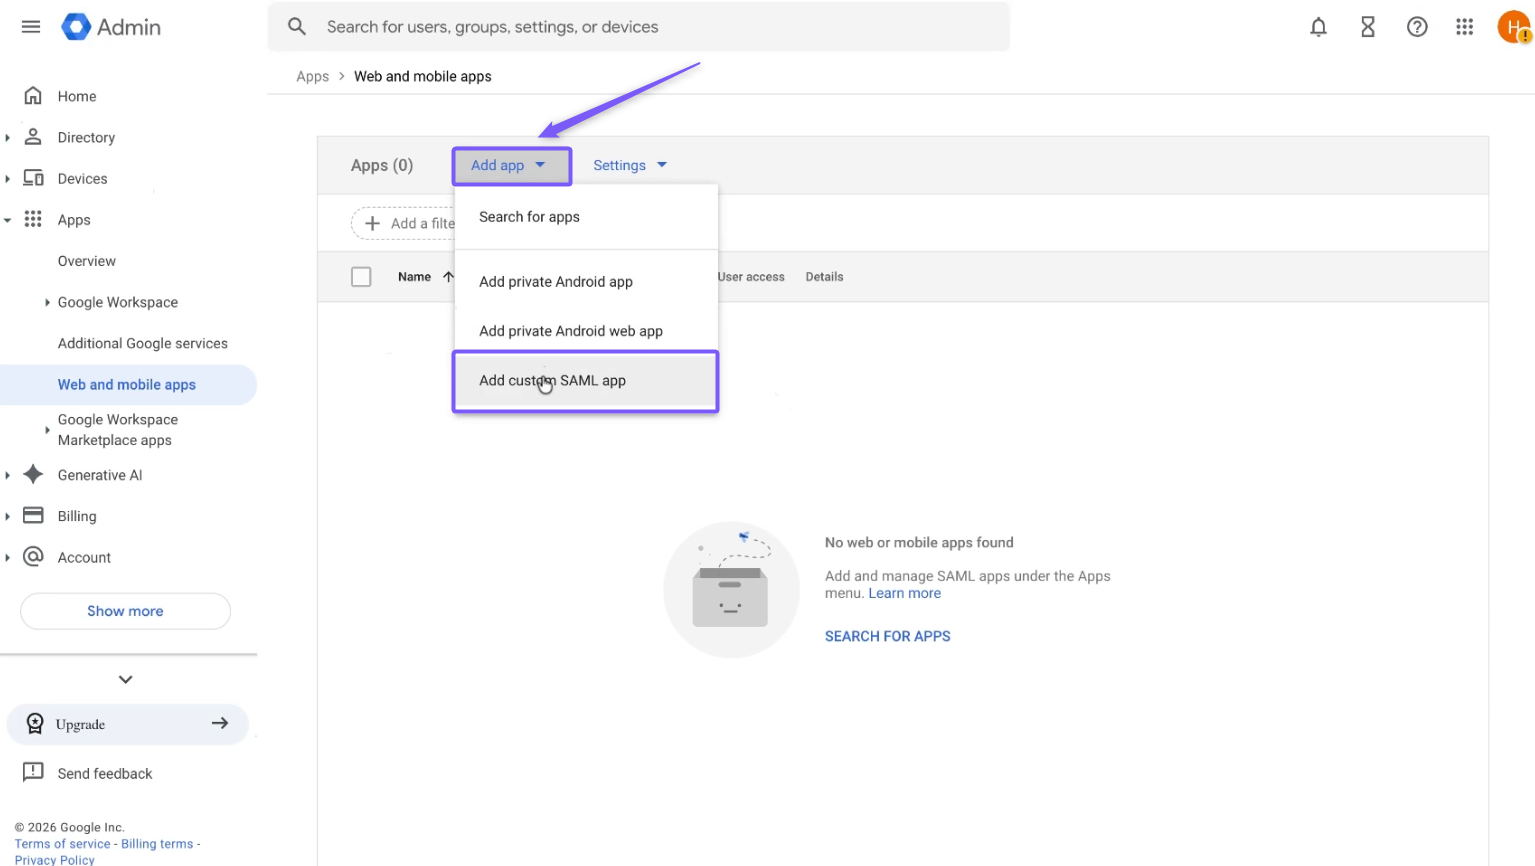Expand Google Workspace submenu item
This screenshot has height=866, width=1535.
[x=47, y=302]
